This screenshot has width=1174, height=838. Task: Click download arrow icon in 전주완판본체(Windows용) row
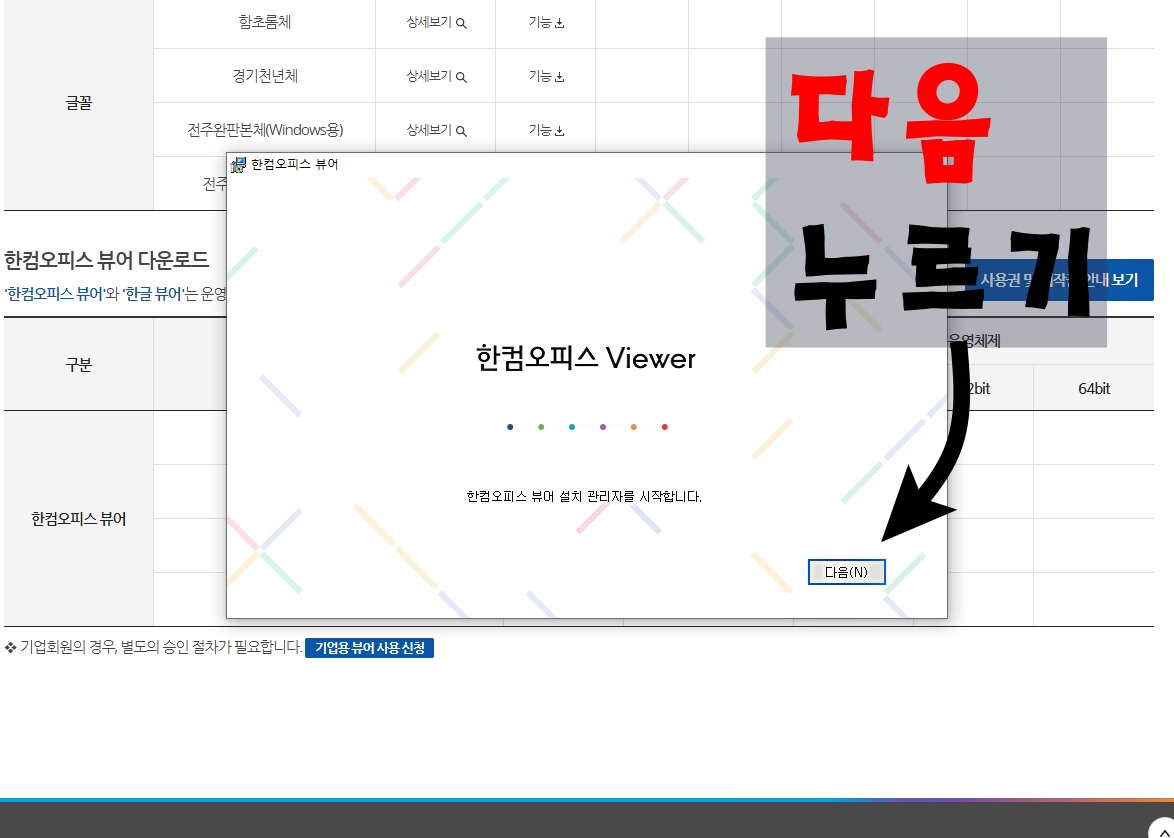tap(559, 131)
